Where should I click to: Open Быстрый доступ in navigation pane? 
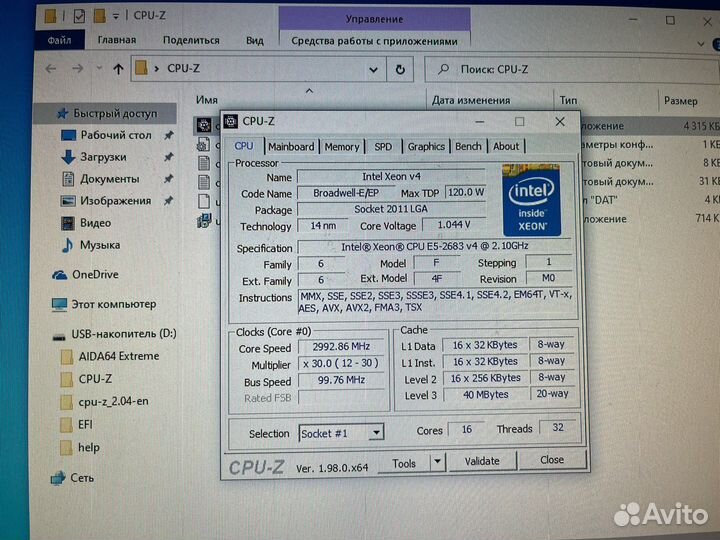(x=107, y=113)
